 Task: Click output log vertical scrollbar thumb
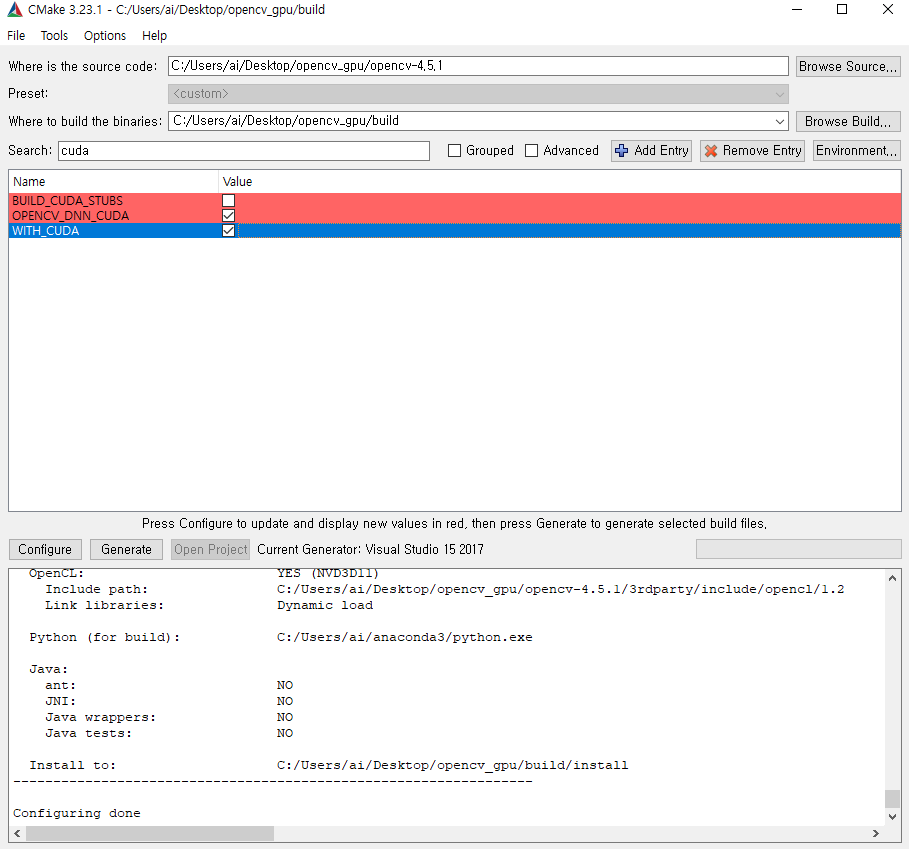892,798
